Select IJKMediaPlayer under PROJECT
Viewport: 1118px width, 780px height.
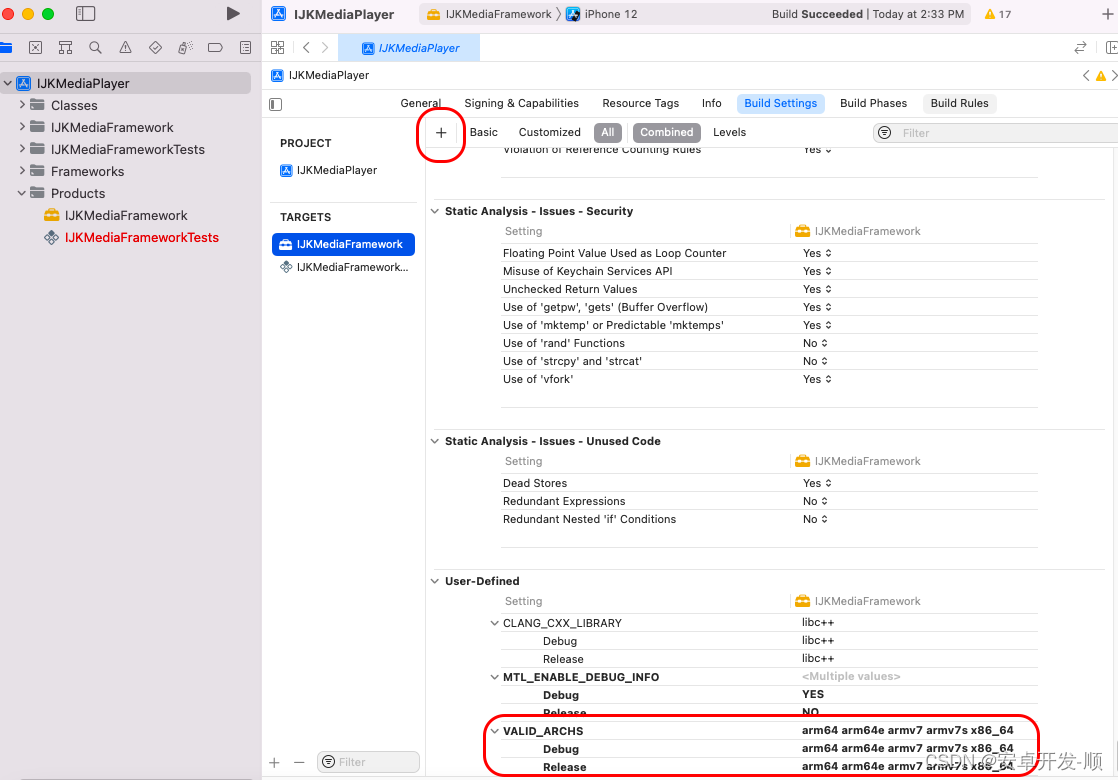(329, 170)
